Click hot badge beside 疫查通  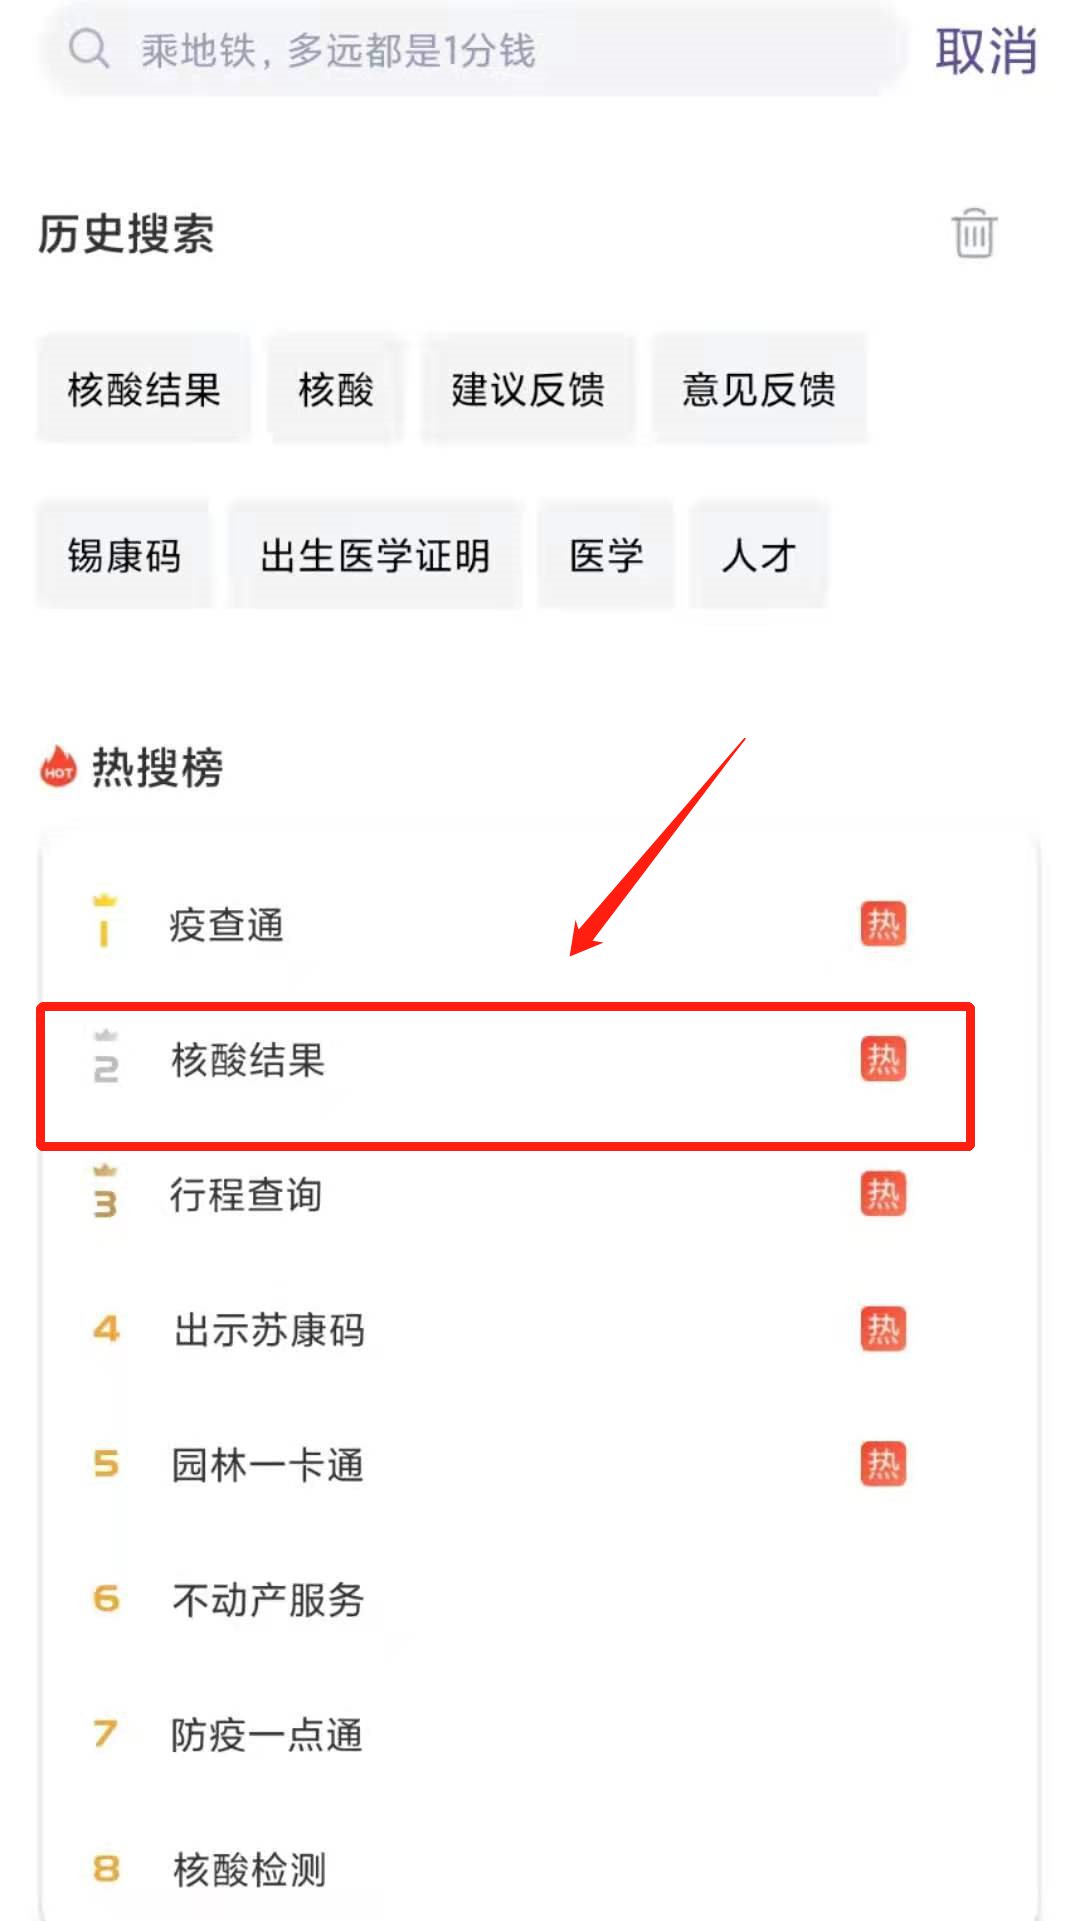coord(883,924)
